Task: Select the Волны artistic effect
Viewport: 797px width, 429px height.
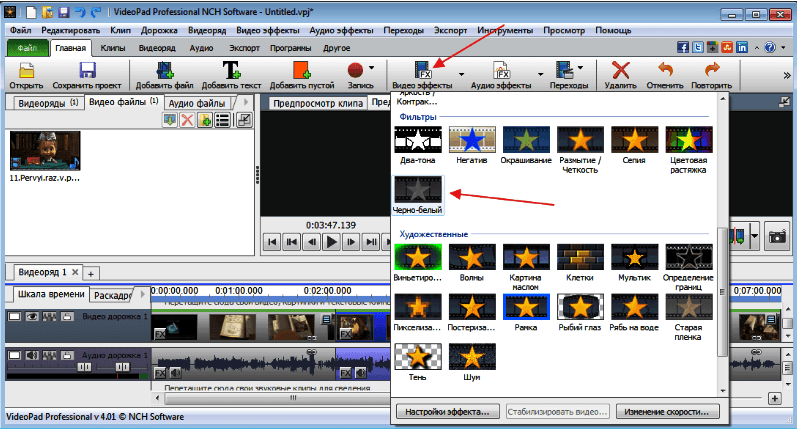Action: [x=472, y=263]
